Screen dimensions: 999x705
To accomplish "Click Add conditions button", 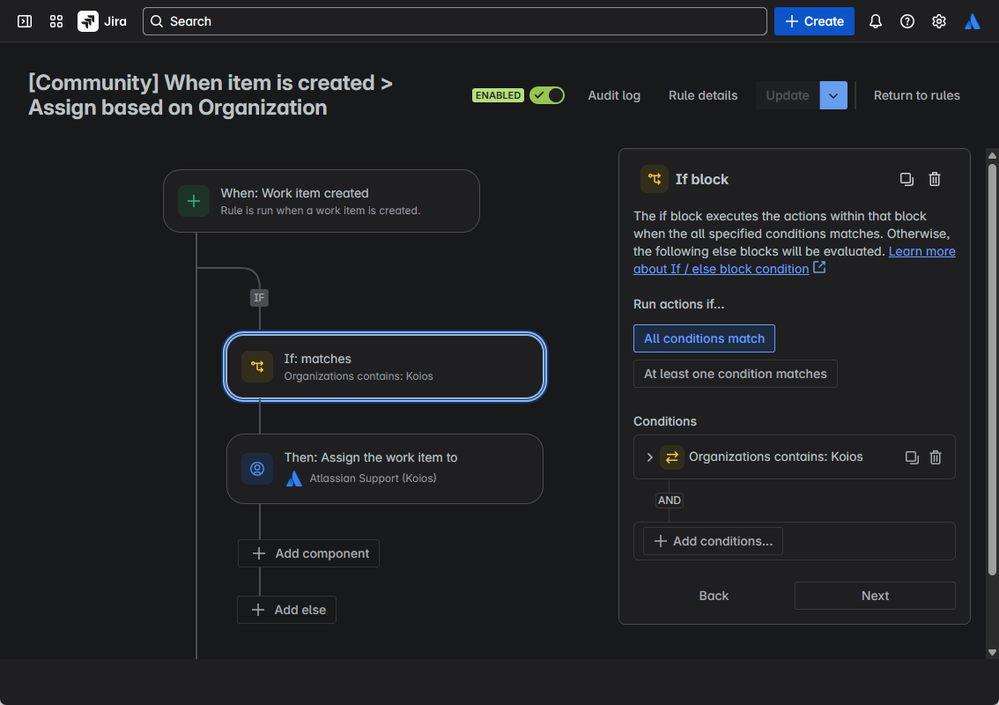I will [x=713, y=541].
